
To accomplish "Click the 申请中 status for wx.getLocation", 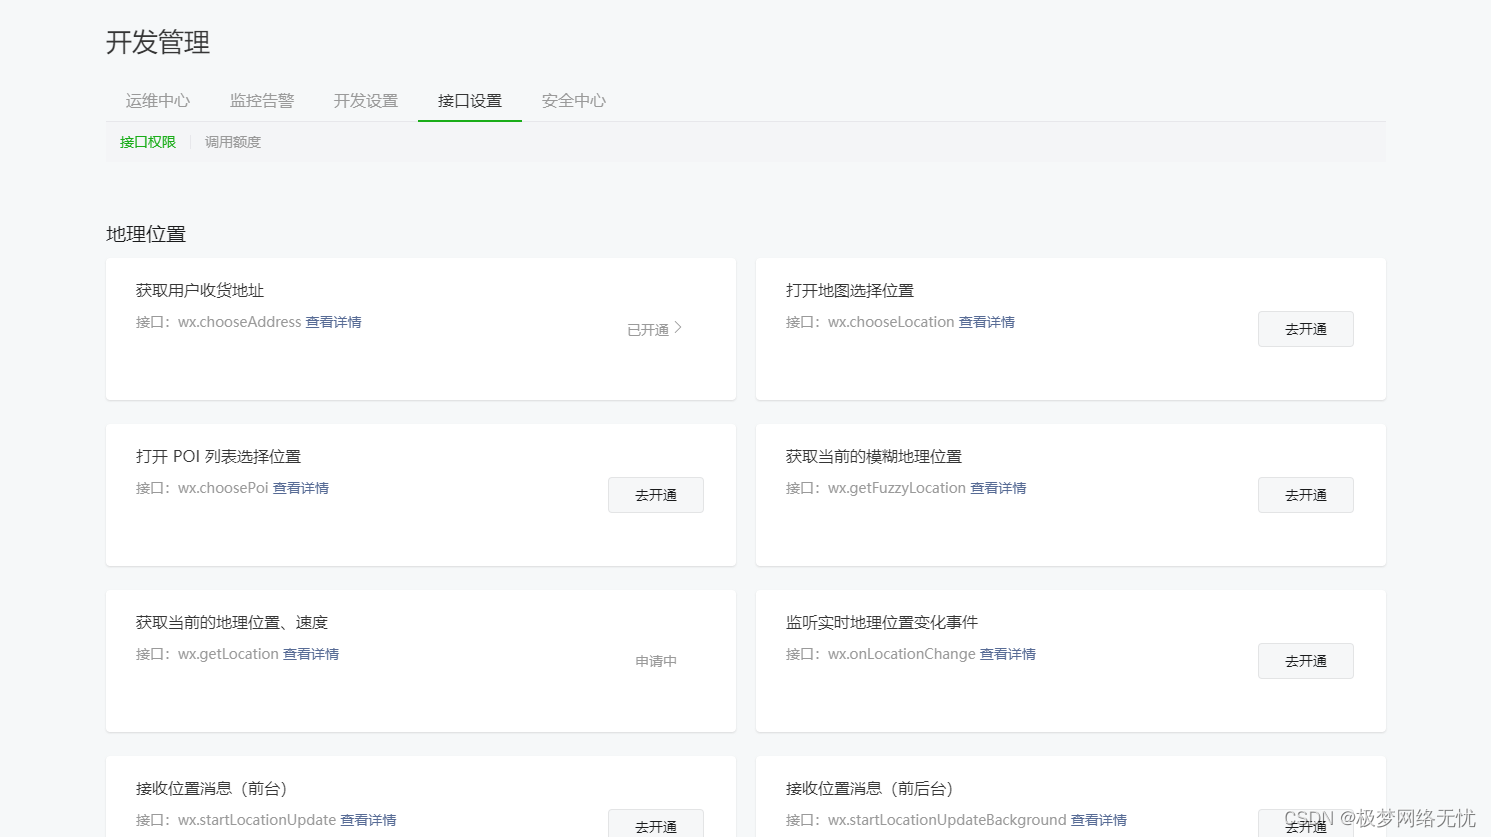I will pos(656,661).
